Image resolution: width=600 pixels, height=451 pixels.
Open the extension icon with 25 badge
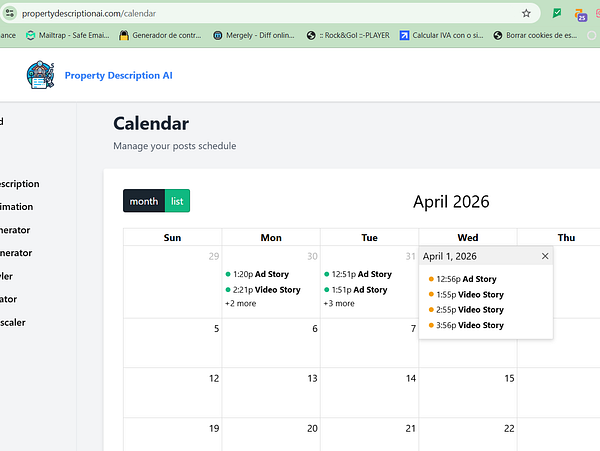(580, 15)
